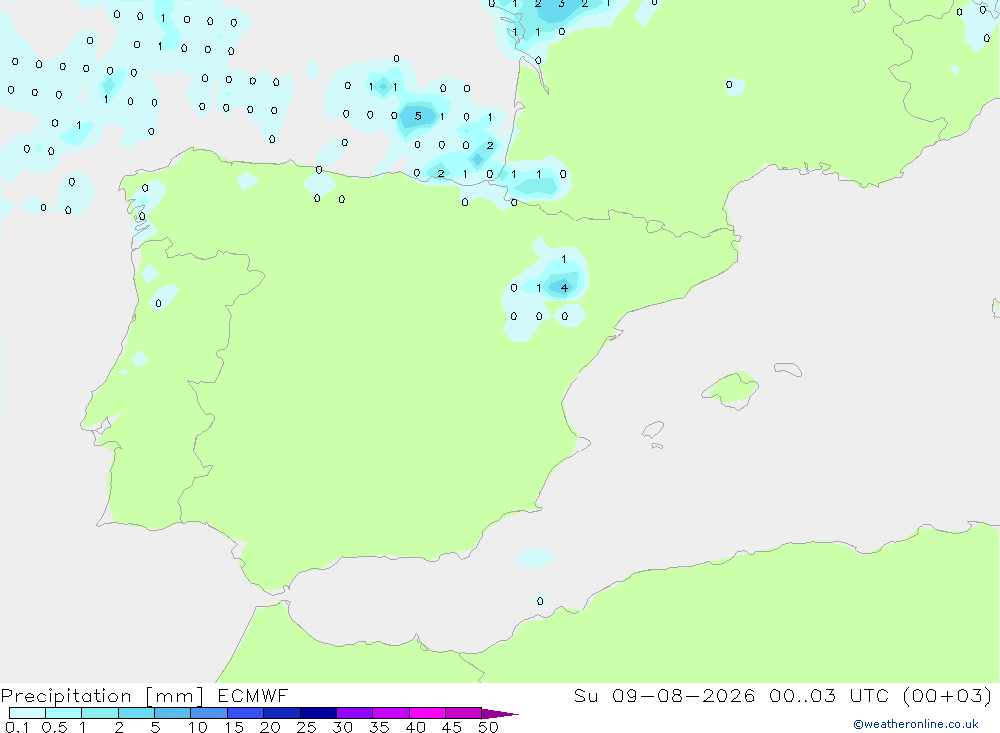1000x733 pixels.
Task: Pick the 0.5–1 mm legend color box
Action: coord(63,713)
